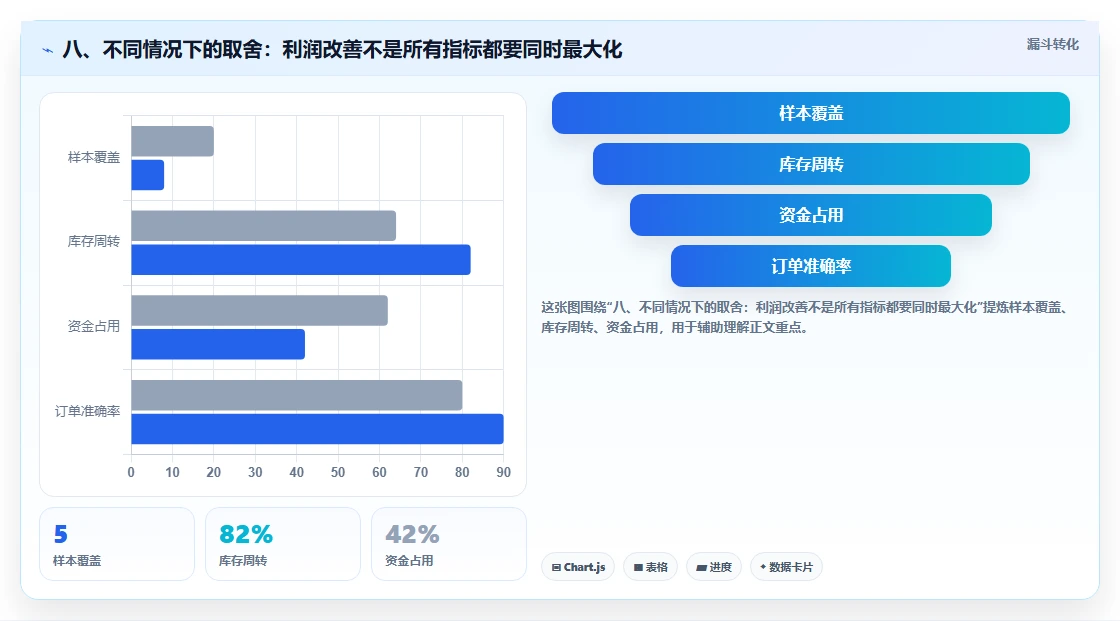1120x621 pixels.
Task: Select the 资金占用 funnel stage
Action: 811,215
